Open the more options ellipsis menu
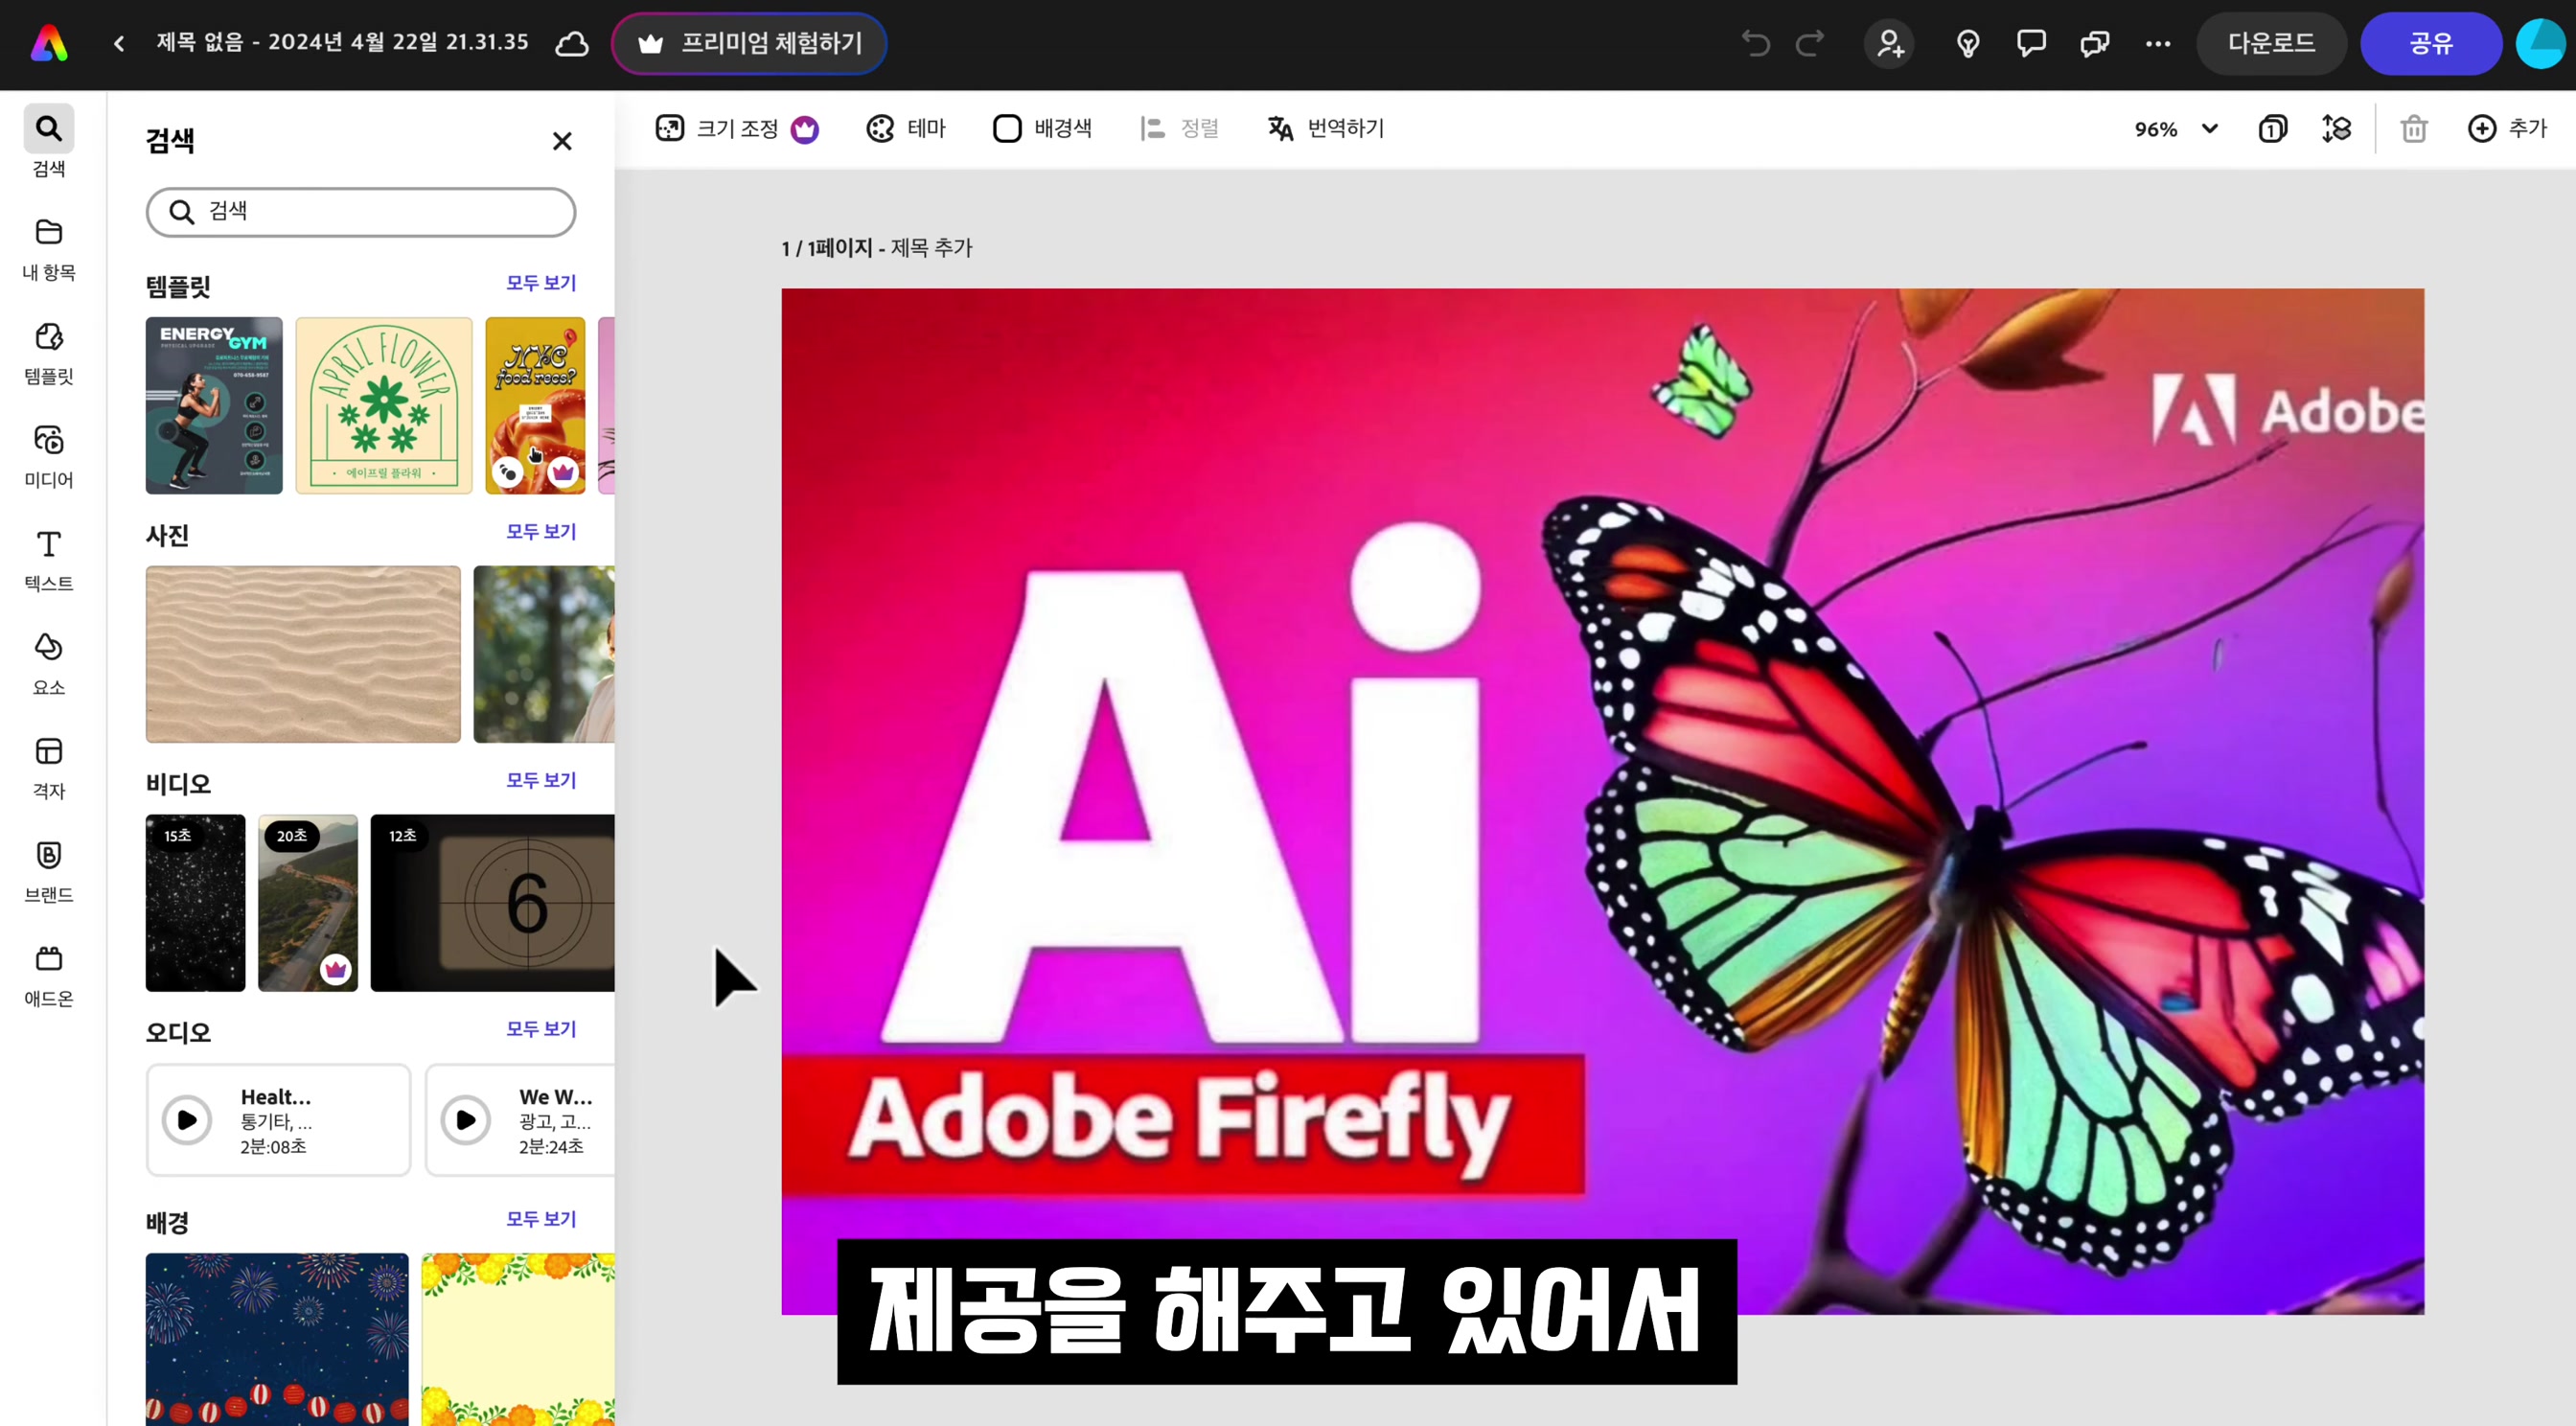 [2158, 43]
